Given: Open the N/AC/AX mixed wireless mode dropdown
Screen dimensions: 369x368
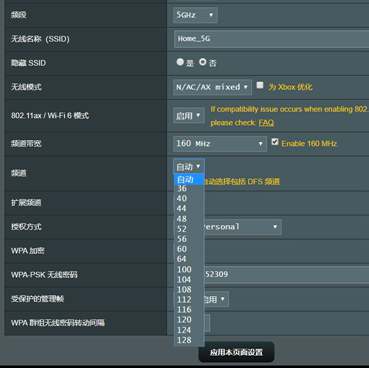Looking at the screenshot, I should [x=212, y=87].
